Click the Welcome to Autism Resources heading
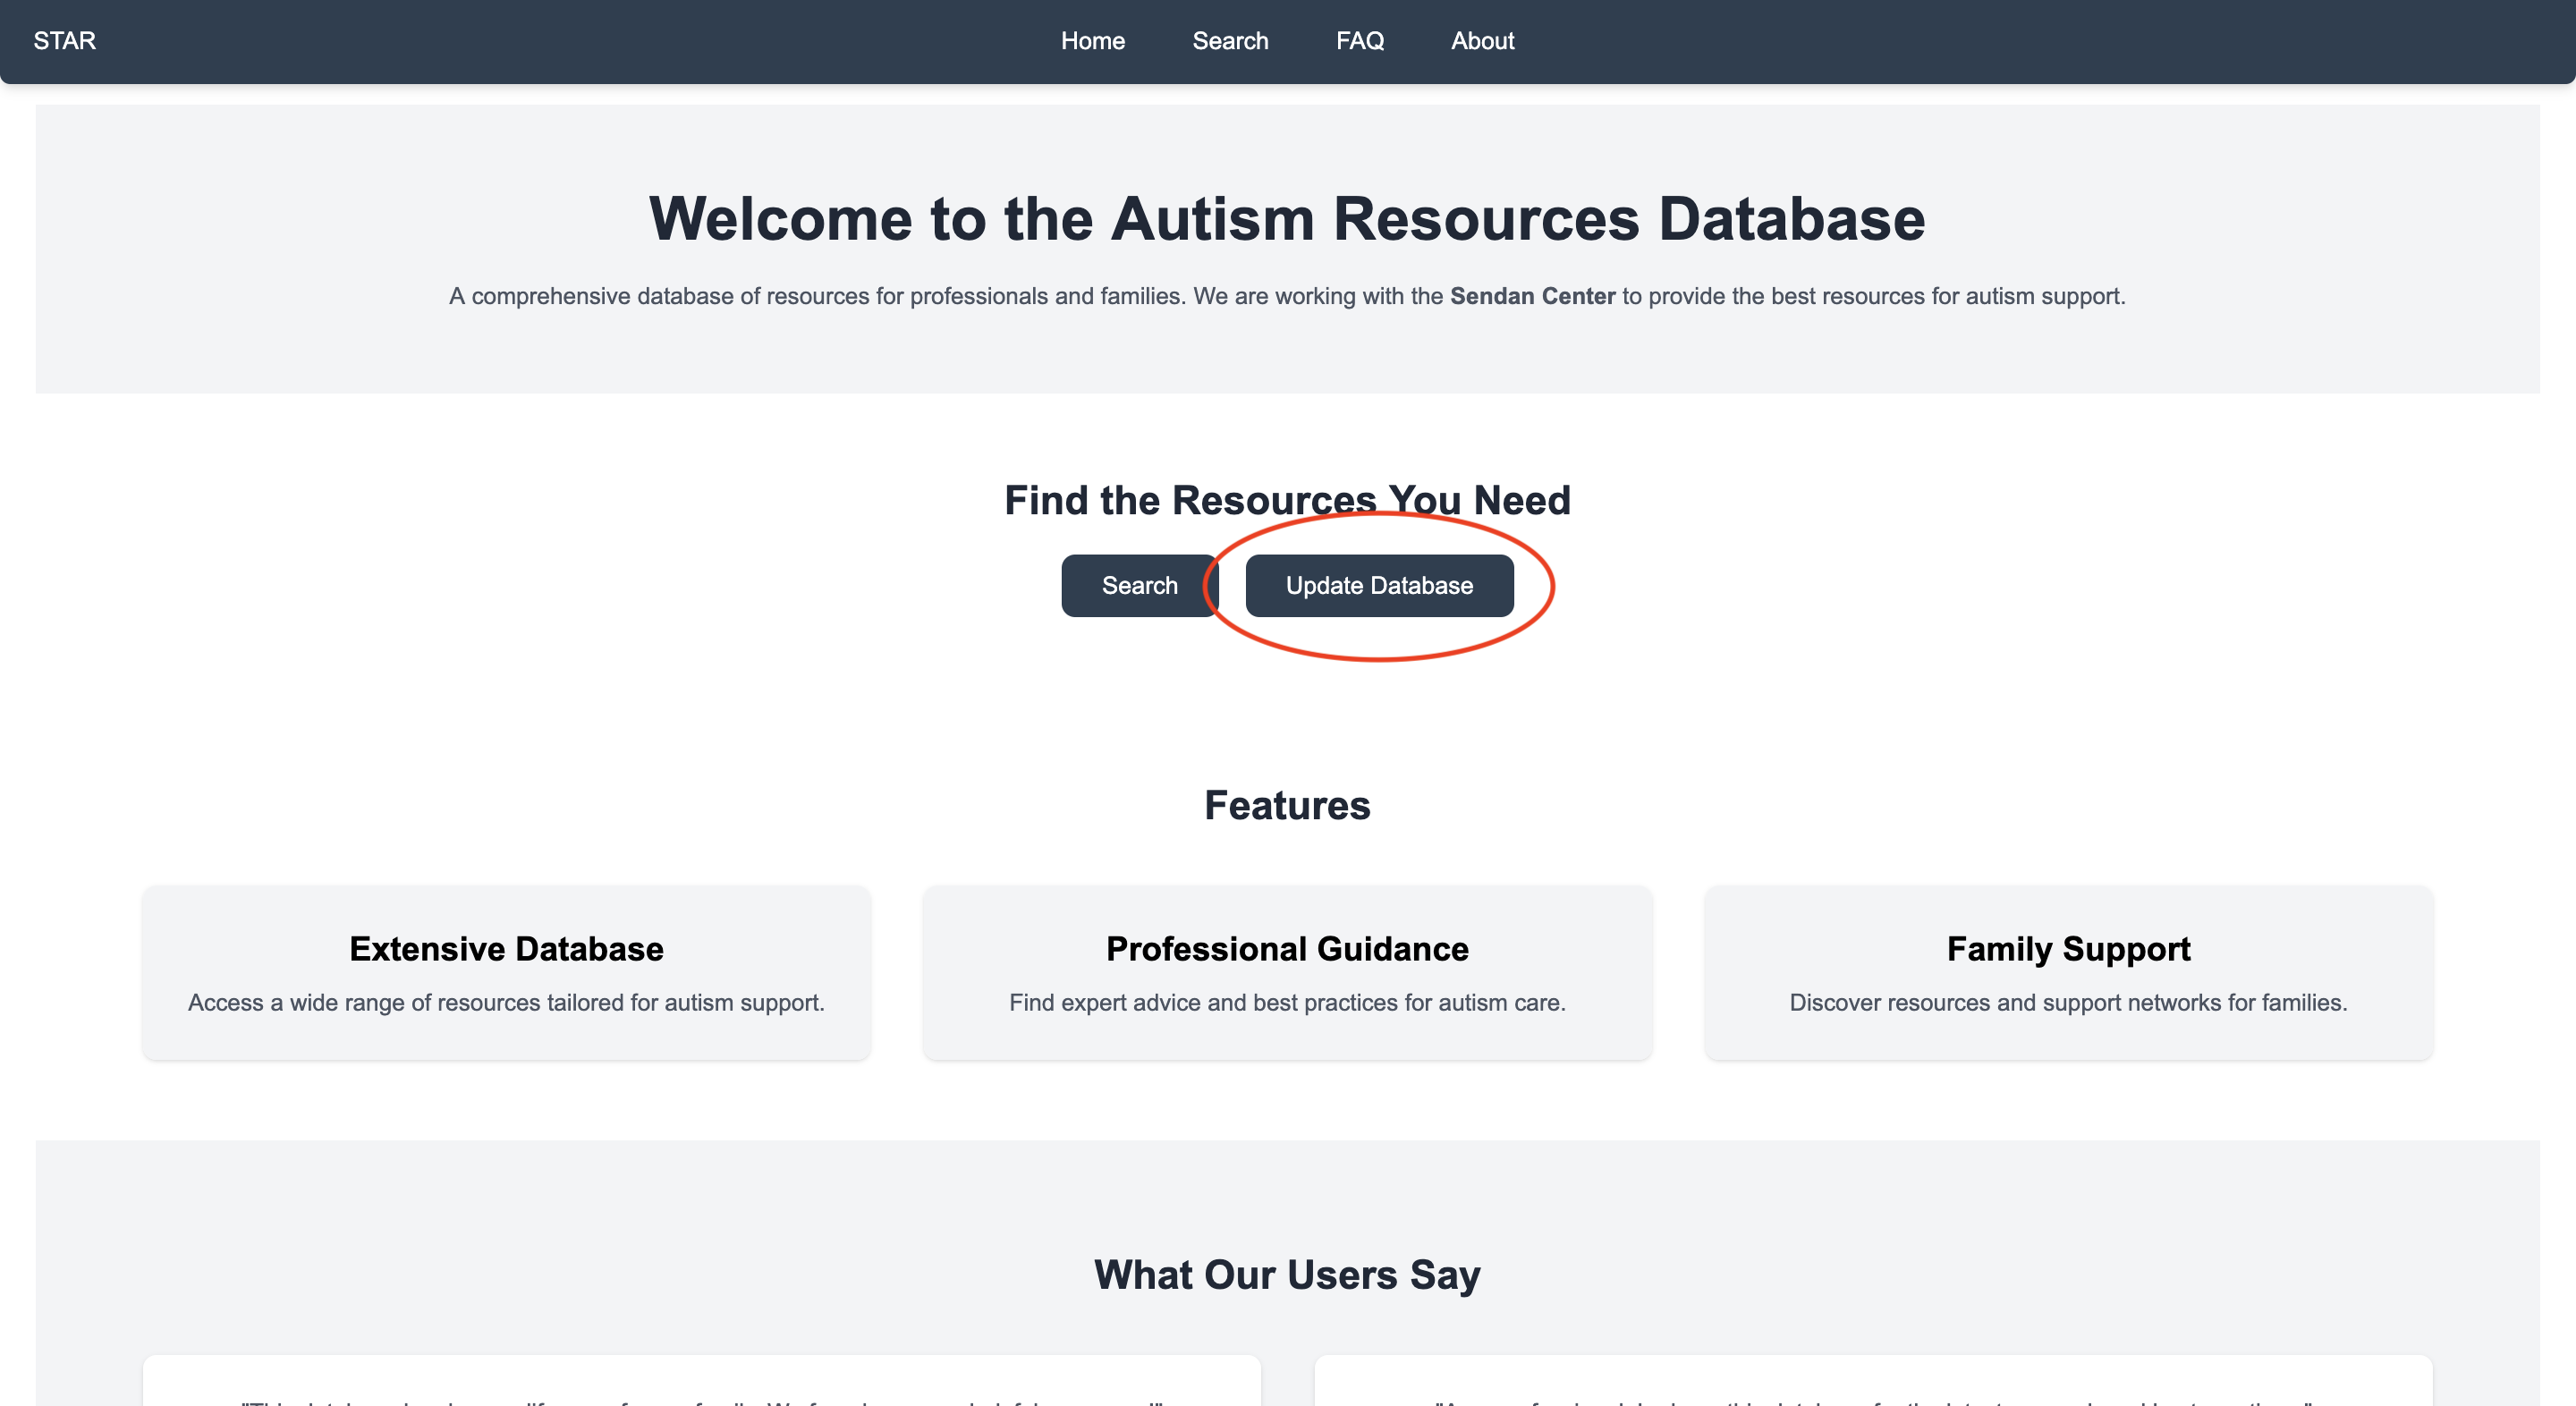 1287,218
